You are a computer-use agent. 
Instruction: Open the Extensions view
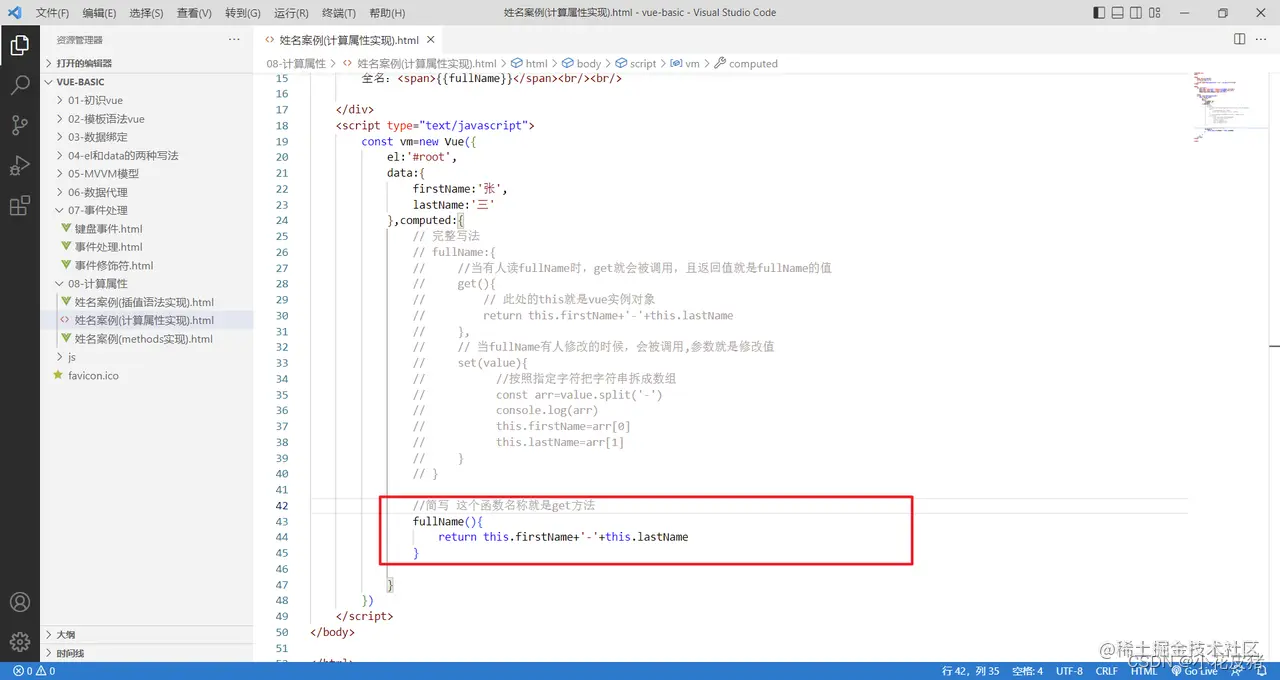(x=19, y=206)
